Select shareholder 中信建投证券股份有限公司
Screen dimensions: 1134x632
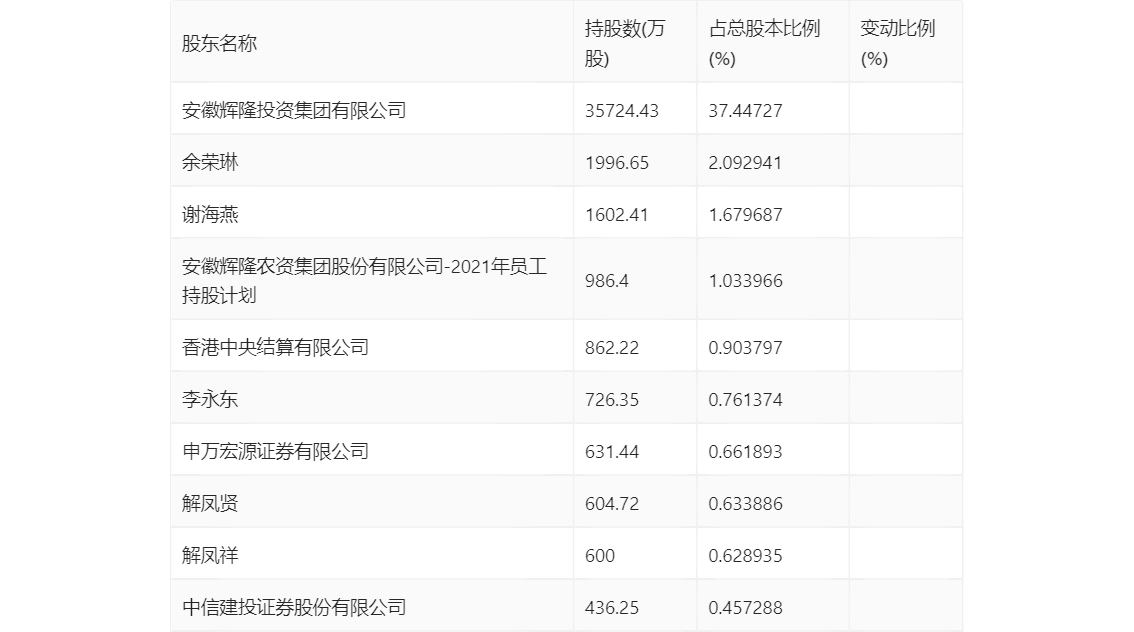point(294,608)
